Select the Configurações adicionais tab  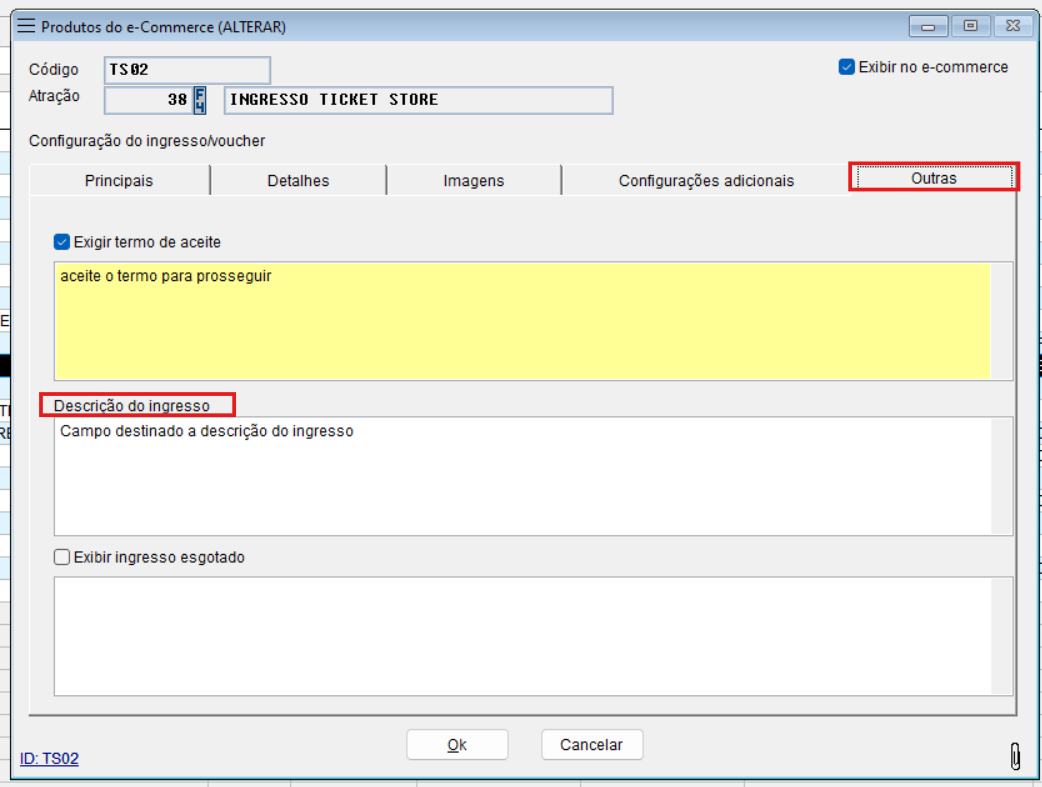click(x=706, y=181)
